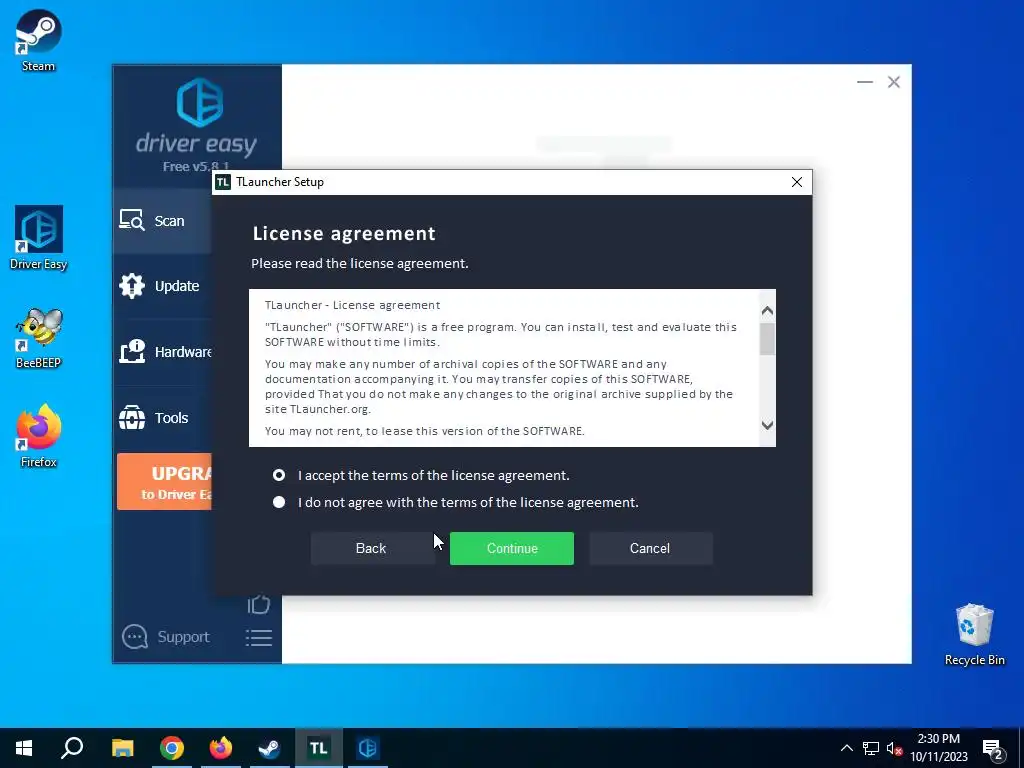
Task: Click the muted volume icon in tray
Action: point(894,748)
